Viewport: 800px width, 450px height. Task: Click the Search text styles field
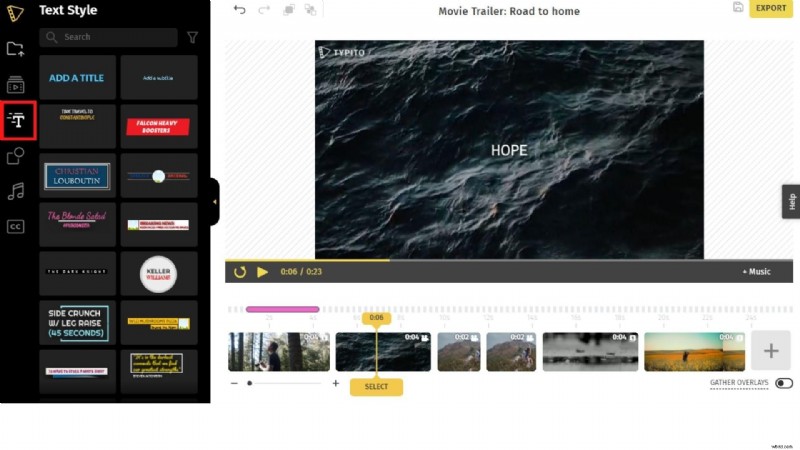109,37
